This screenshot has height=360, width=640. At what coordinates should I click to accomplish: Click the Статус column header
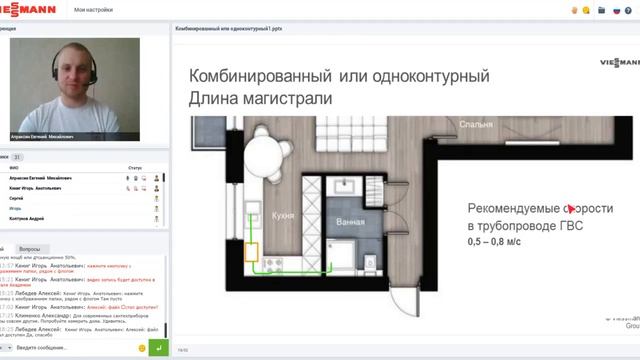coord(135,168)
